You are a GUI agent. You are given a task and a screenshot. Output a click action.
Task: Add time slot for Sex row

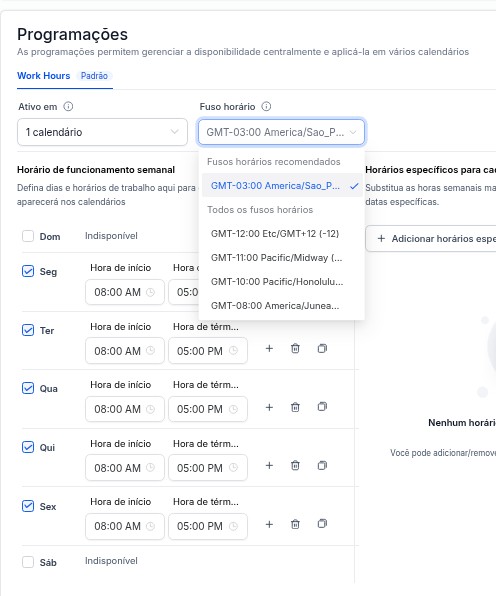pos(269,525)
